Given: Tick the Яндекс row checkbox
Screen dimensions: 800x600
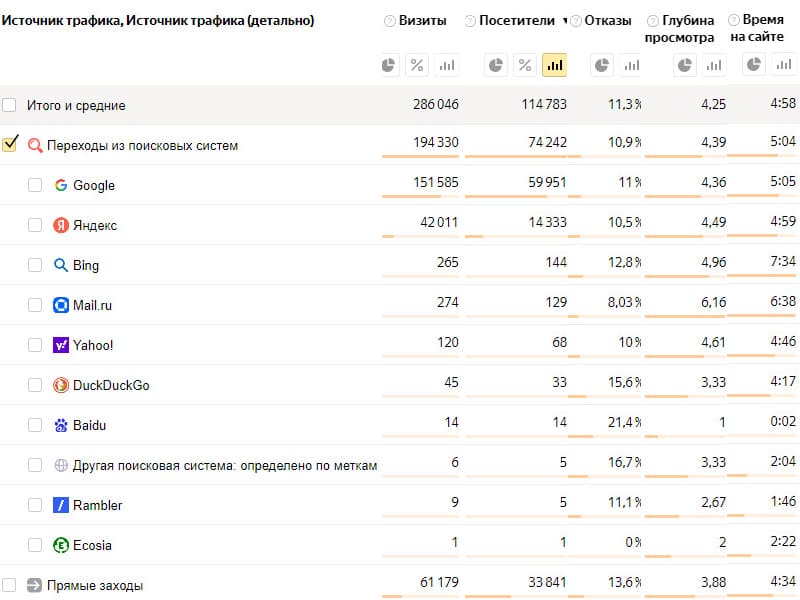Looking at the screenshot, I should (35, 225).
